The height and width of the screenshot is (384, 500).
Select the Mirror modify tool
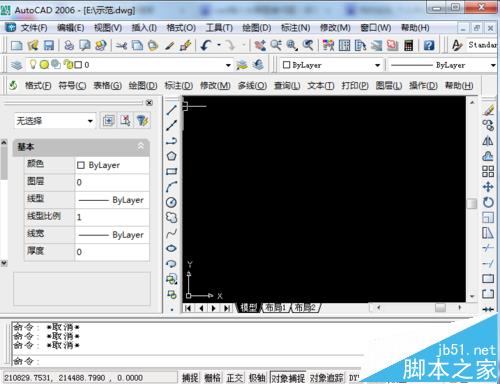pos(488,141)
